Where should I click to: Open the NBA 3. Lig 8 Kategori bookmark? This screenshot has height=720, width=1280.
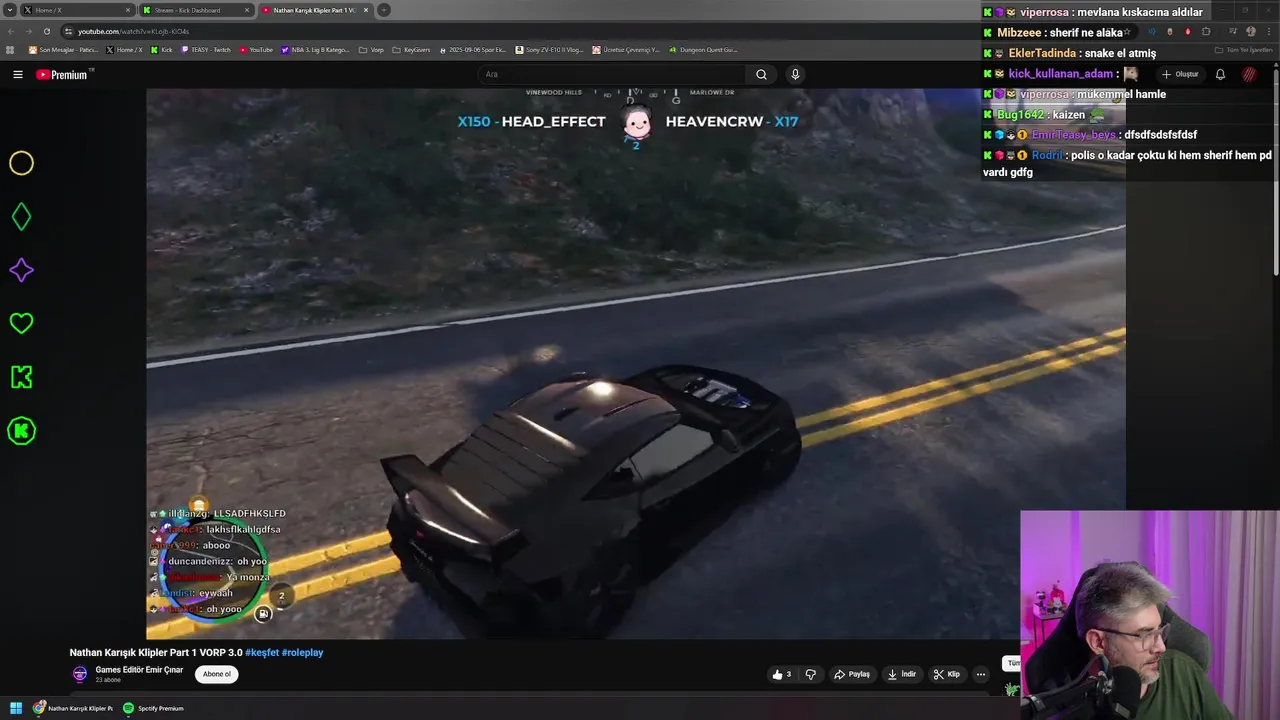coord(316,49)
